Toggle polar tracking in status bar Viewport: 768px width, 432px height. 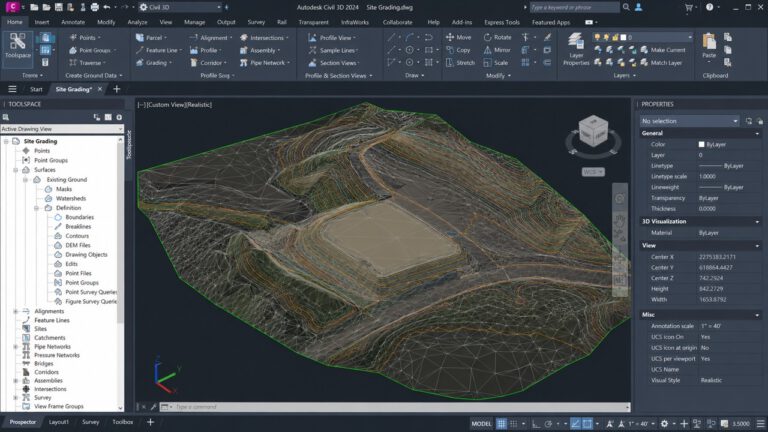[x=548, y=424]
